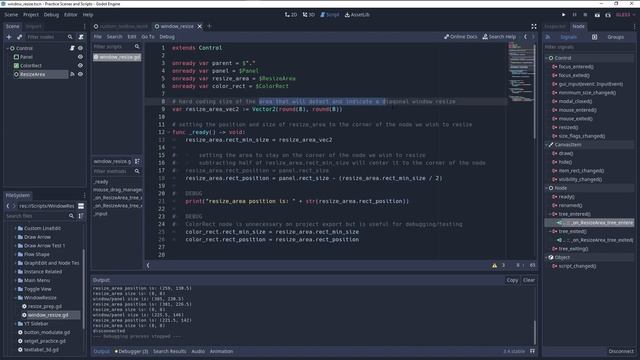Collapse the Control signals group
The width and height of the screenshot is (640, 360).
point(547,58)
